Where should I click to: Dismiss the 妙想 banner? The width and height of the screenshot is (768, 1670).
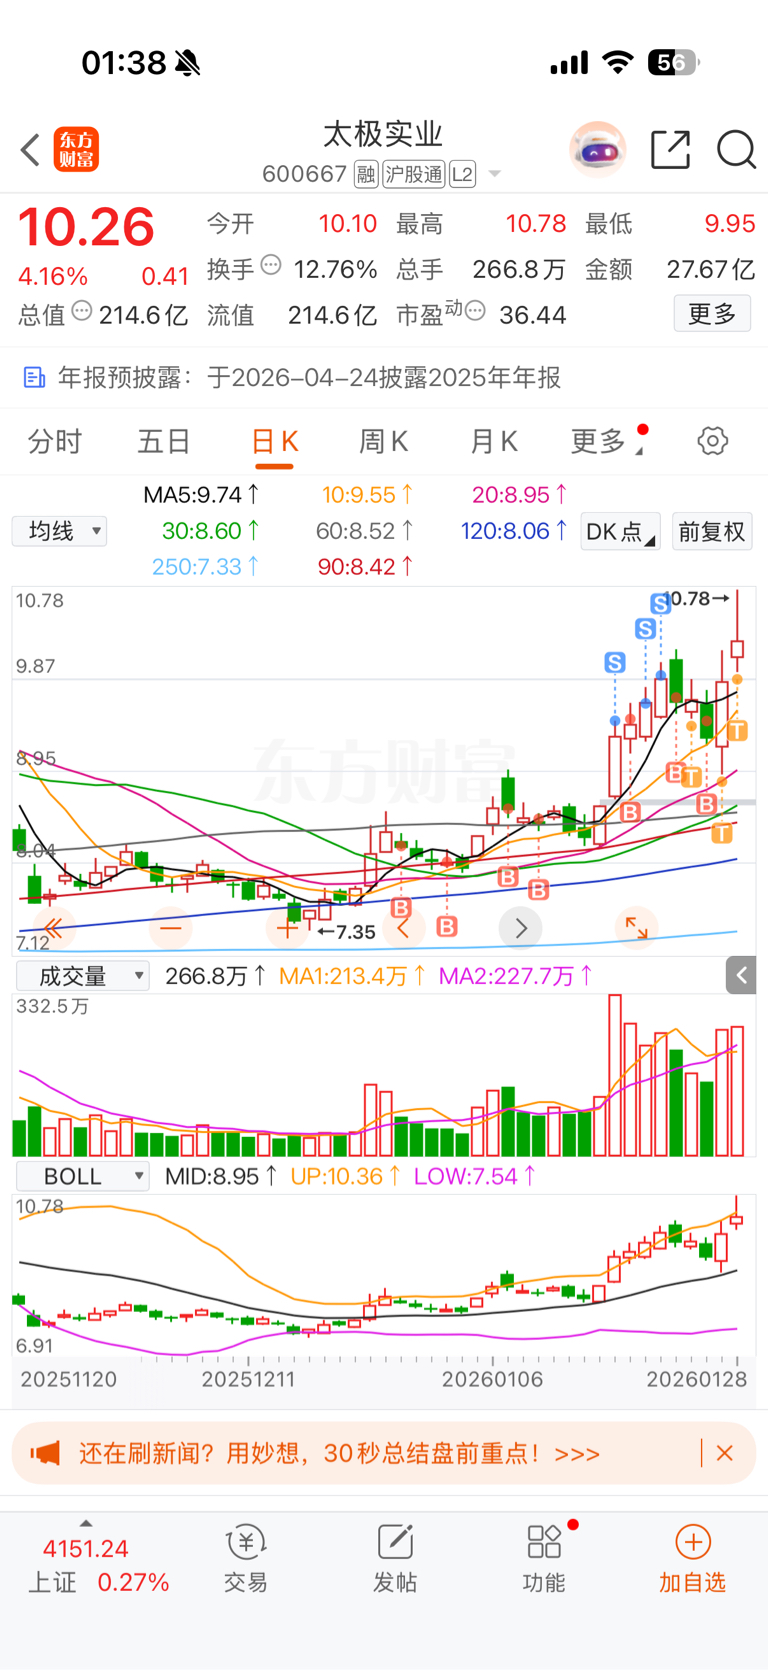(x=726, y=1453)
